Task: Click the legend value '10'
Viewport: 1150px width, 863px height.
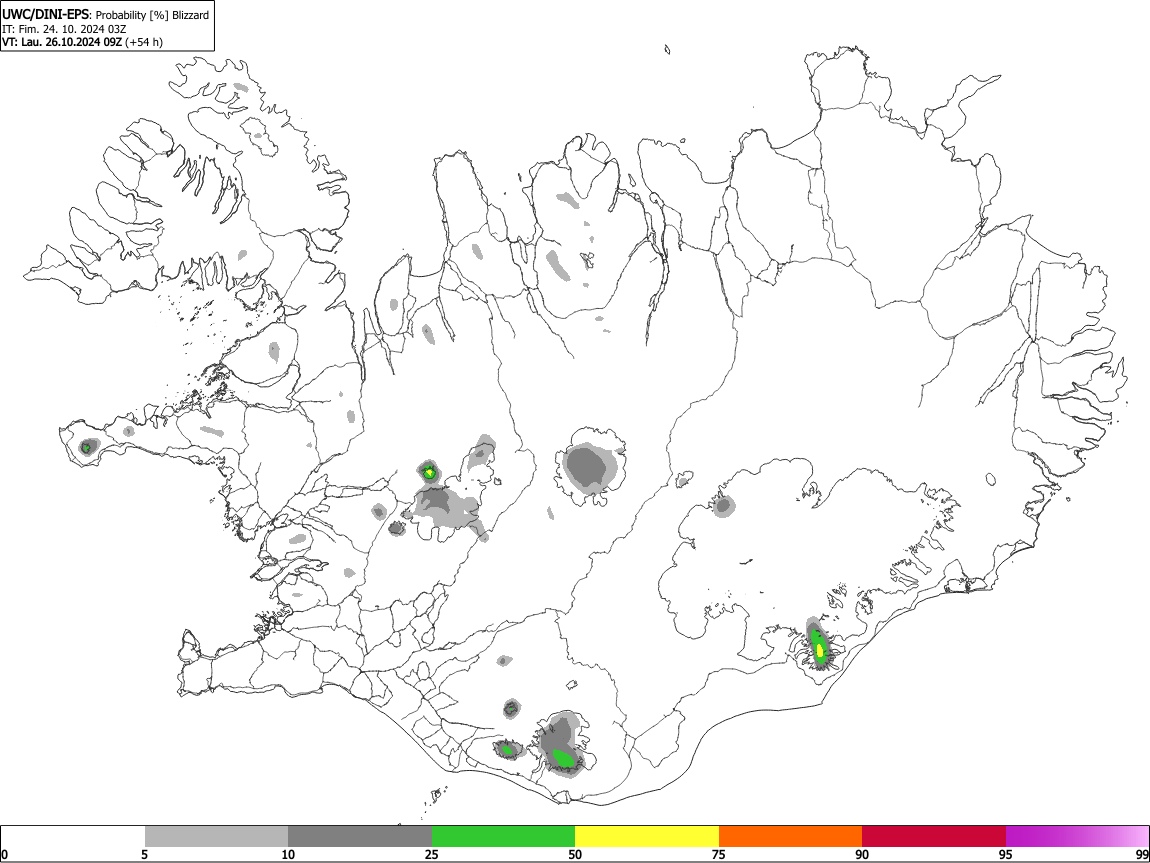Action: click(288, 854)
